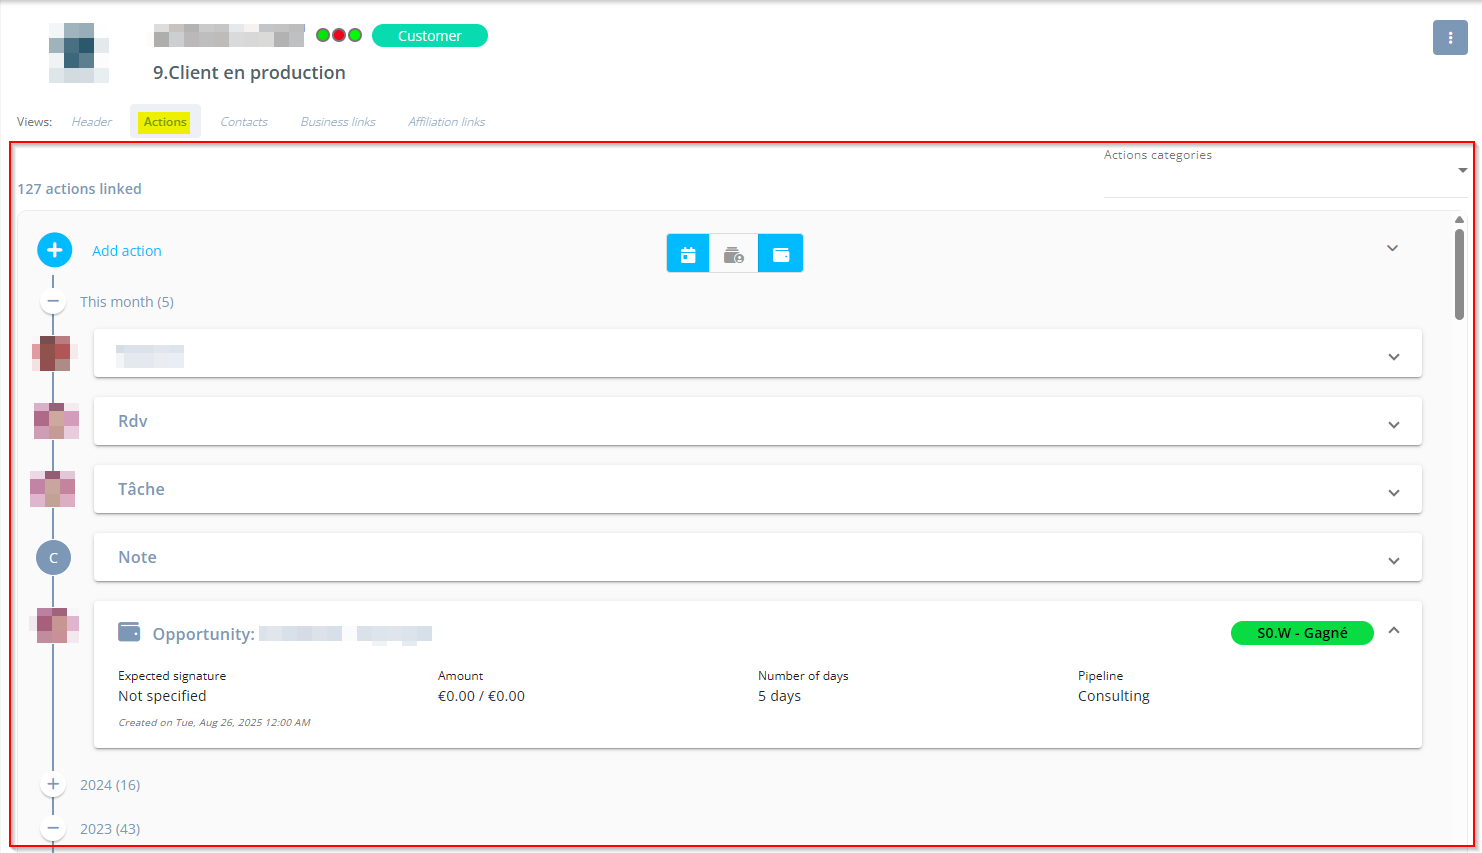Click the green 'S0.W - Gagné' status badge
1482x853 pixels.
(x=1302, y=633)
